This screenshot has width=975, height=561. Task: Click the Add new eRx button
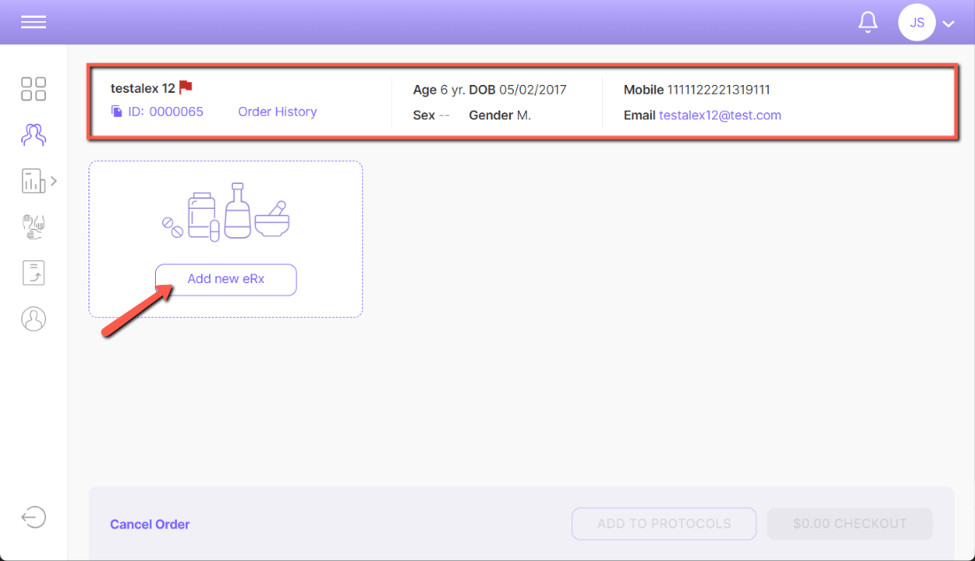point(226,279)
